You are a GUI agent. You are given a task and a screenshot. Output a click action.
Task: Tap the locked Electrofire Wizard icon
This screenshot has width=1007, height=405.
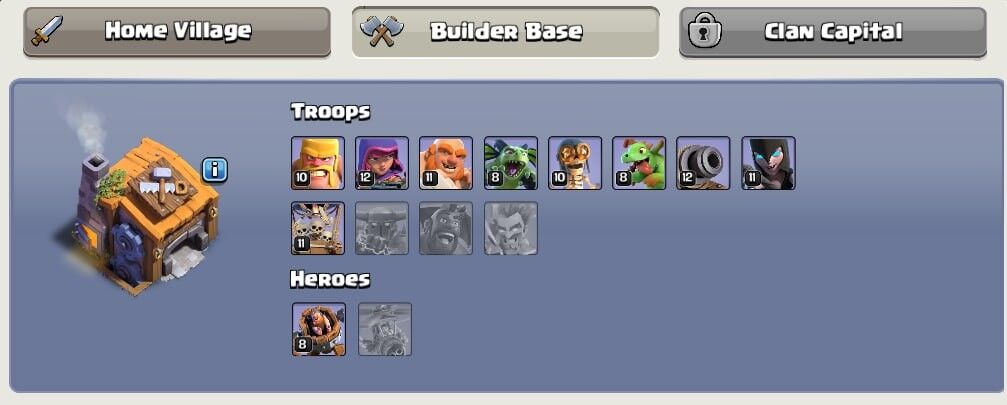[511, 228]
